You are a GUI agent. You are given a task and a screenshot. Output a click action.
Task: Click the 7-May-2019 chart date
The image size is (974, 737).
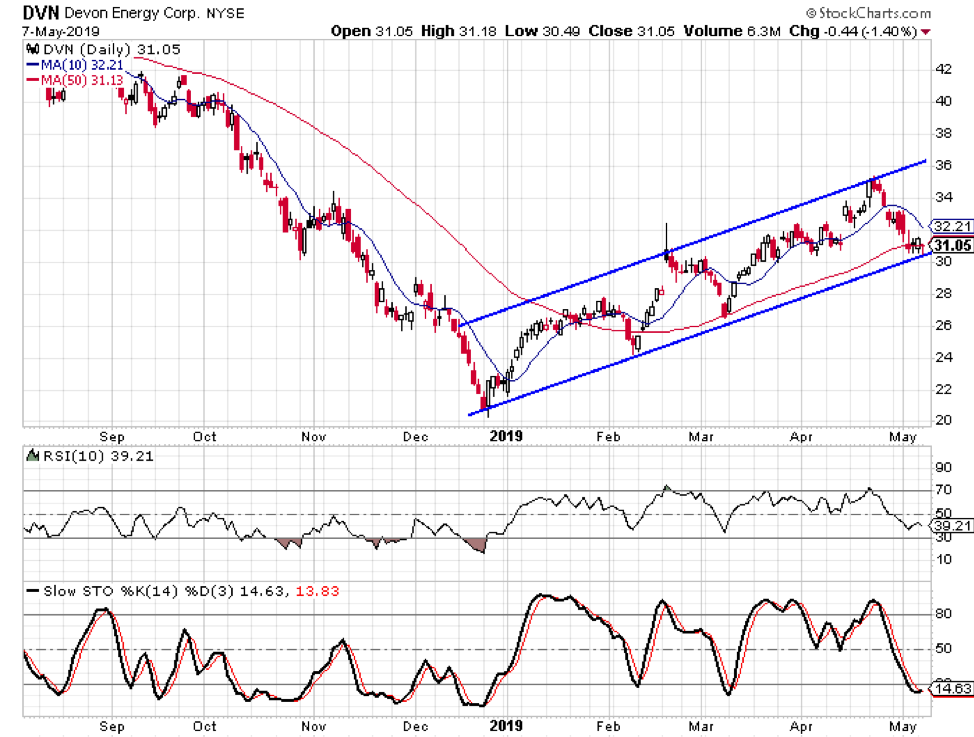[x=60, y=31]
